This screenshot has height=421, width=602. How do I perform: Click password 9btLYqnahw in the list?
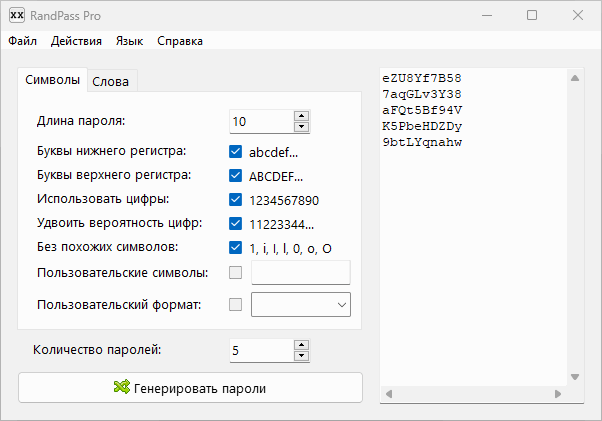pos(422,142)
